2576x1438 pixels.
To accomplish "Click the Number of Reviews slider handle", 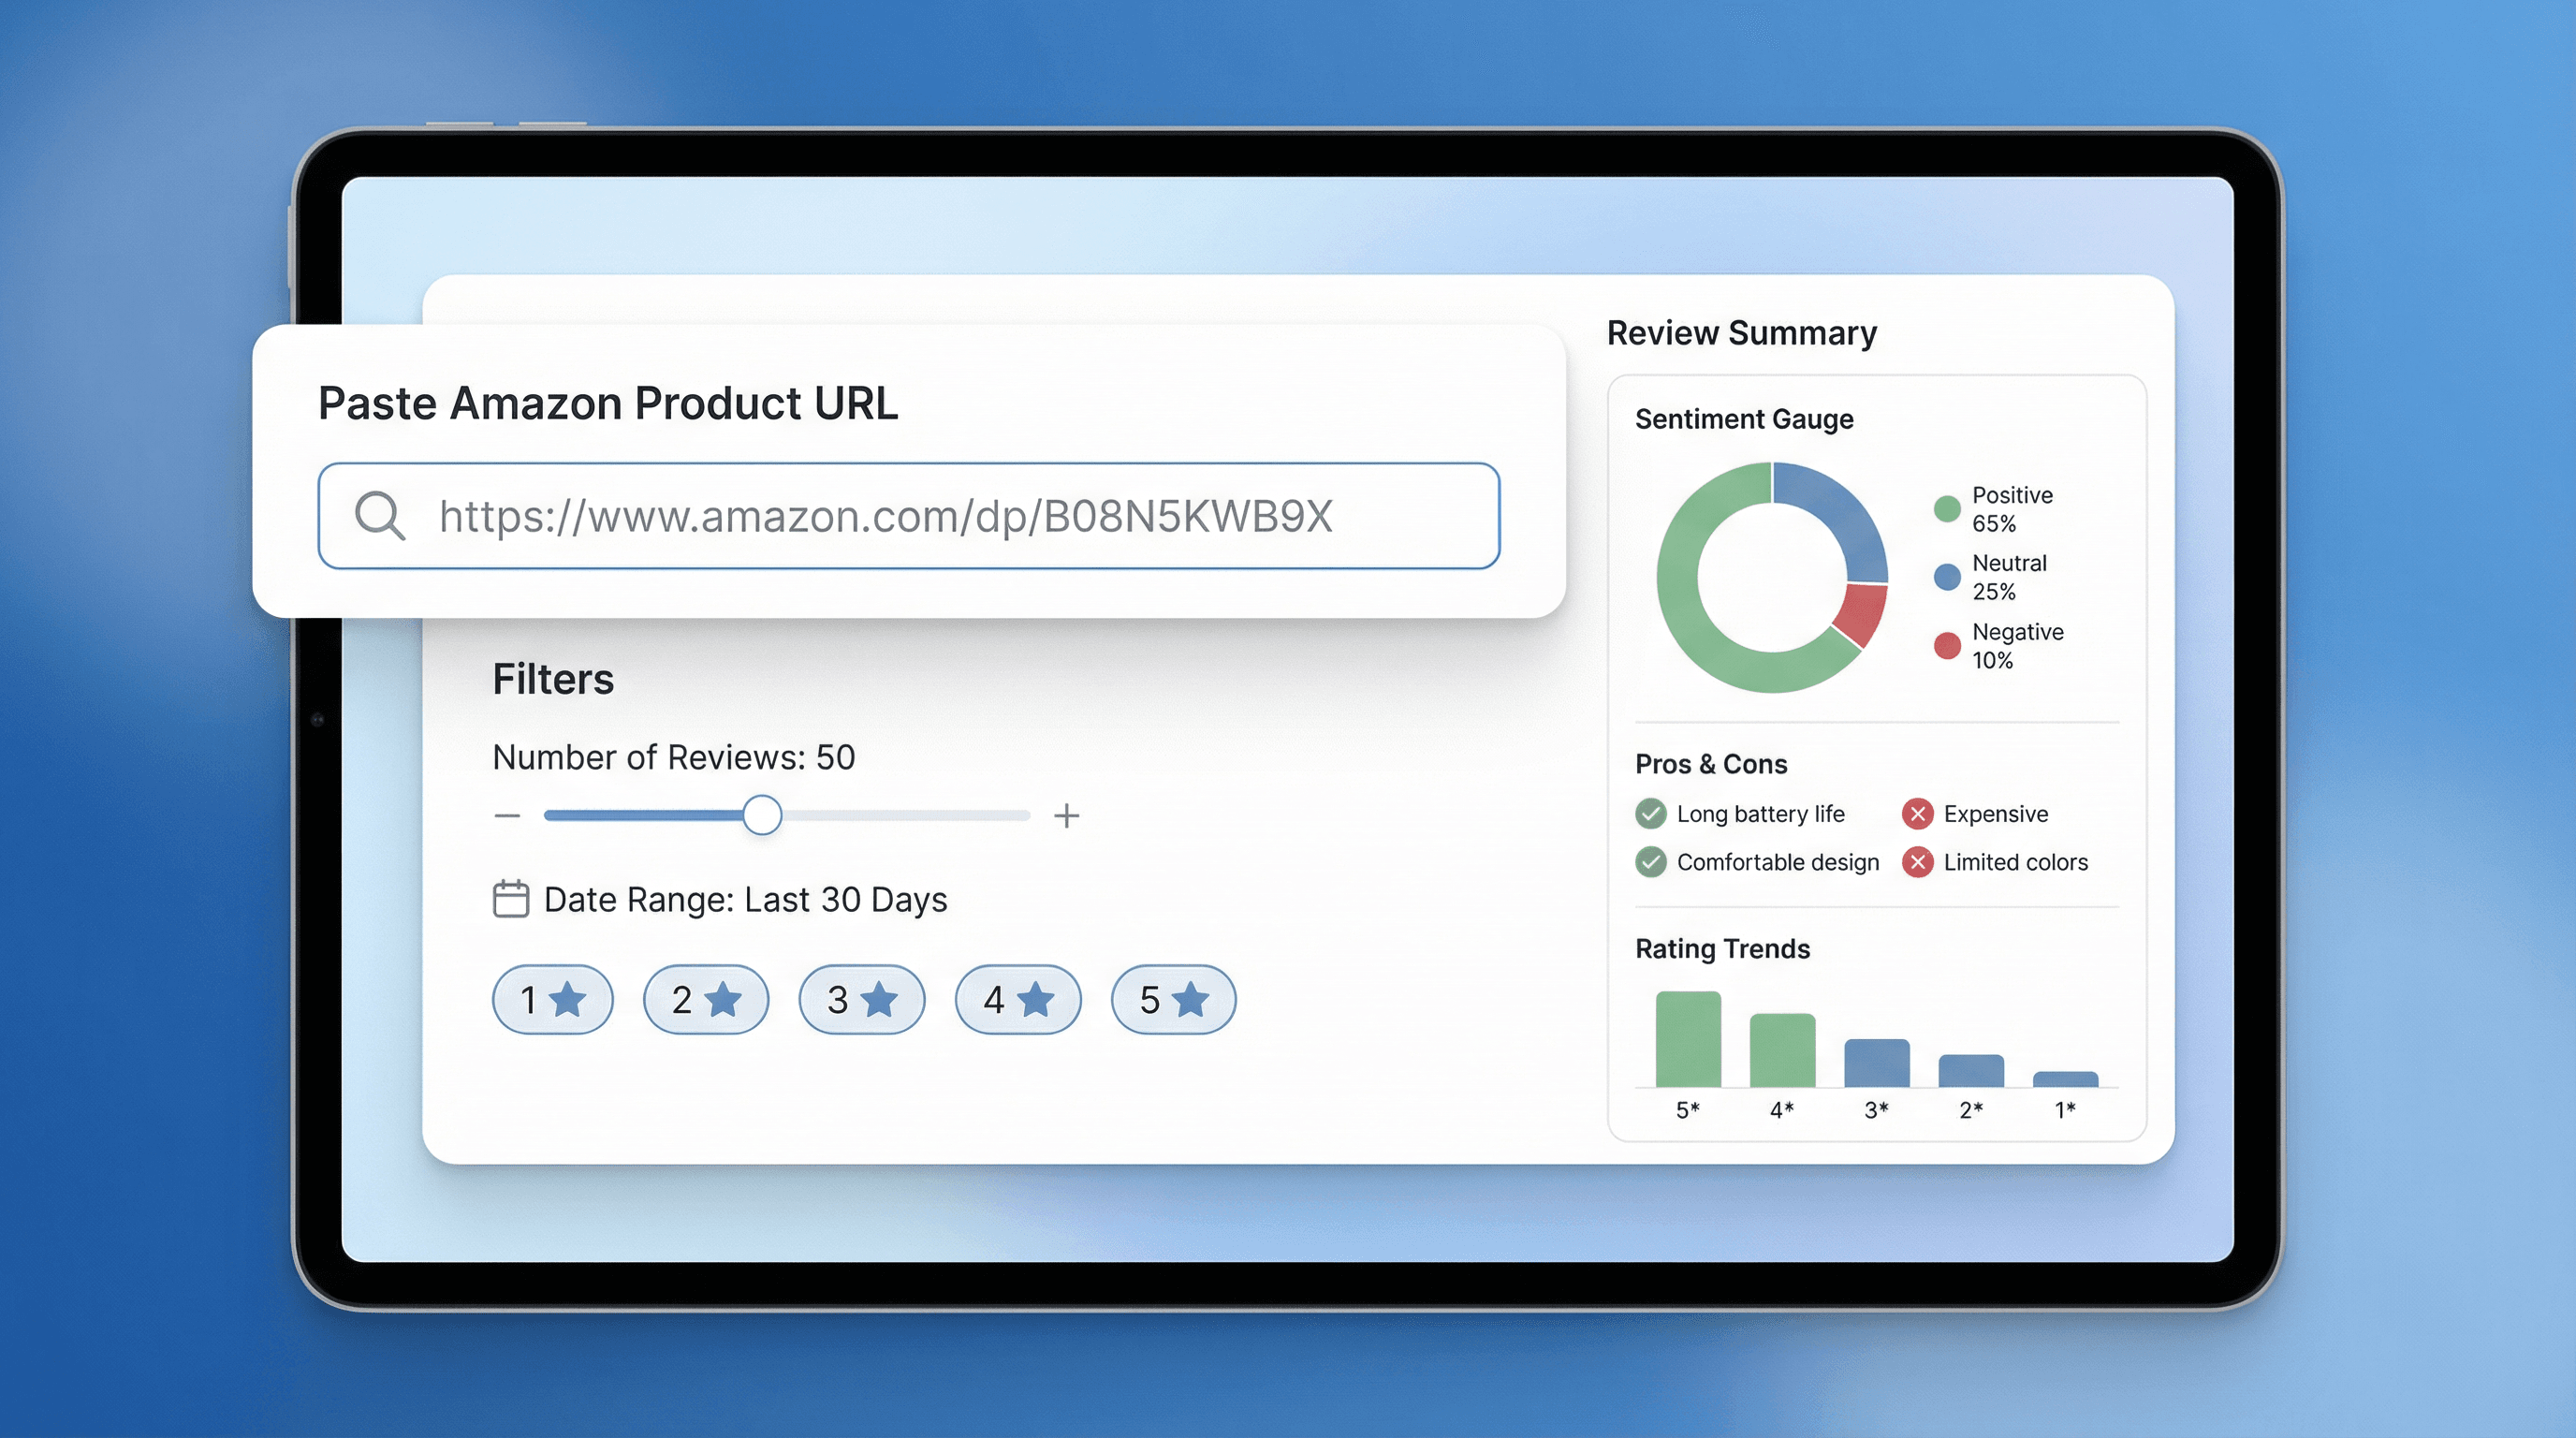I will [762, 816].
